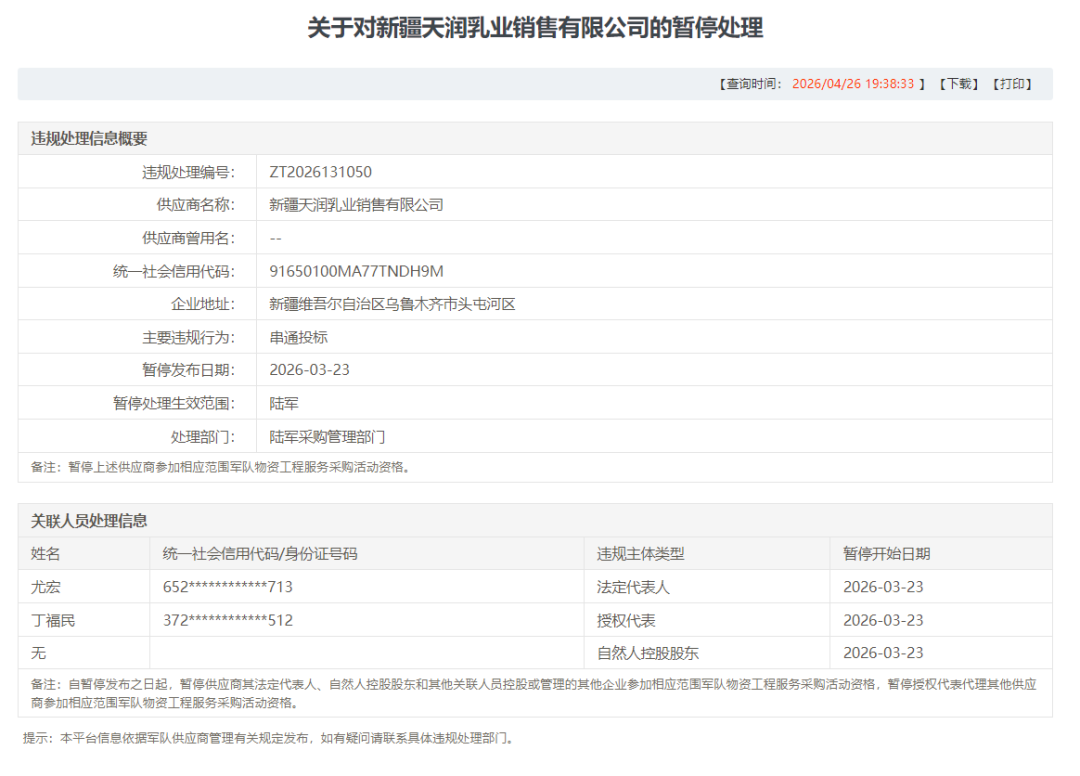Click the company address value in 乌鲁木齐市头屯河区
This screenshot has height=776, width=1080.
(392, 304)
